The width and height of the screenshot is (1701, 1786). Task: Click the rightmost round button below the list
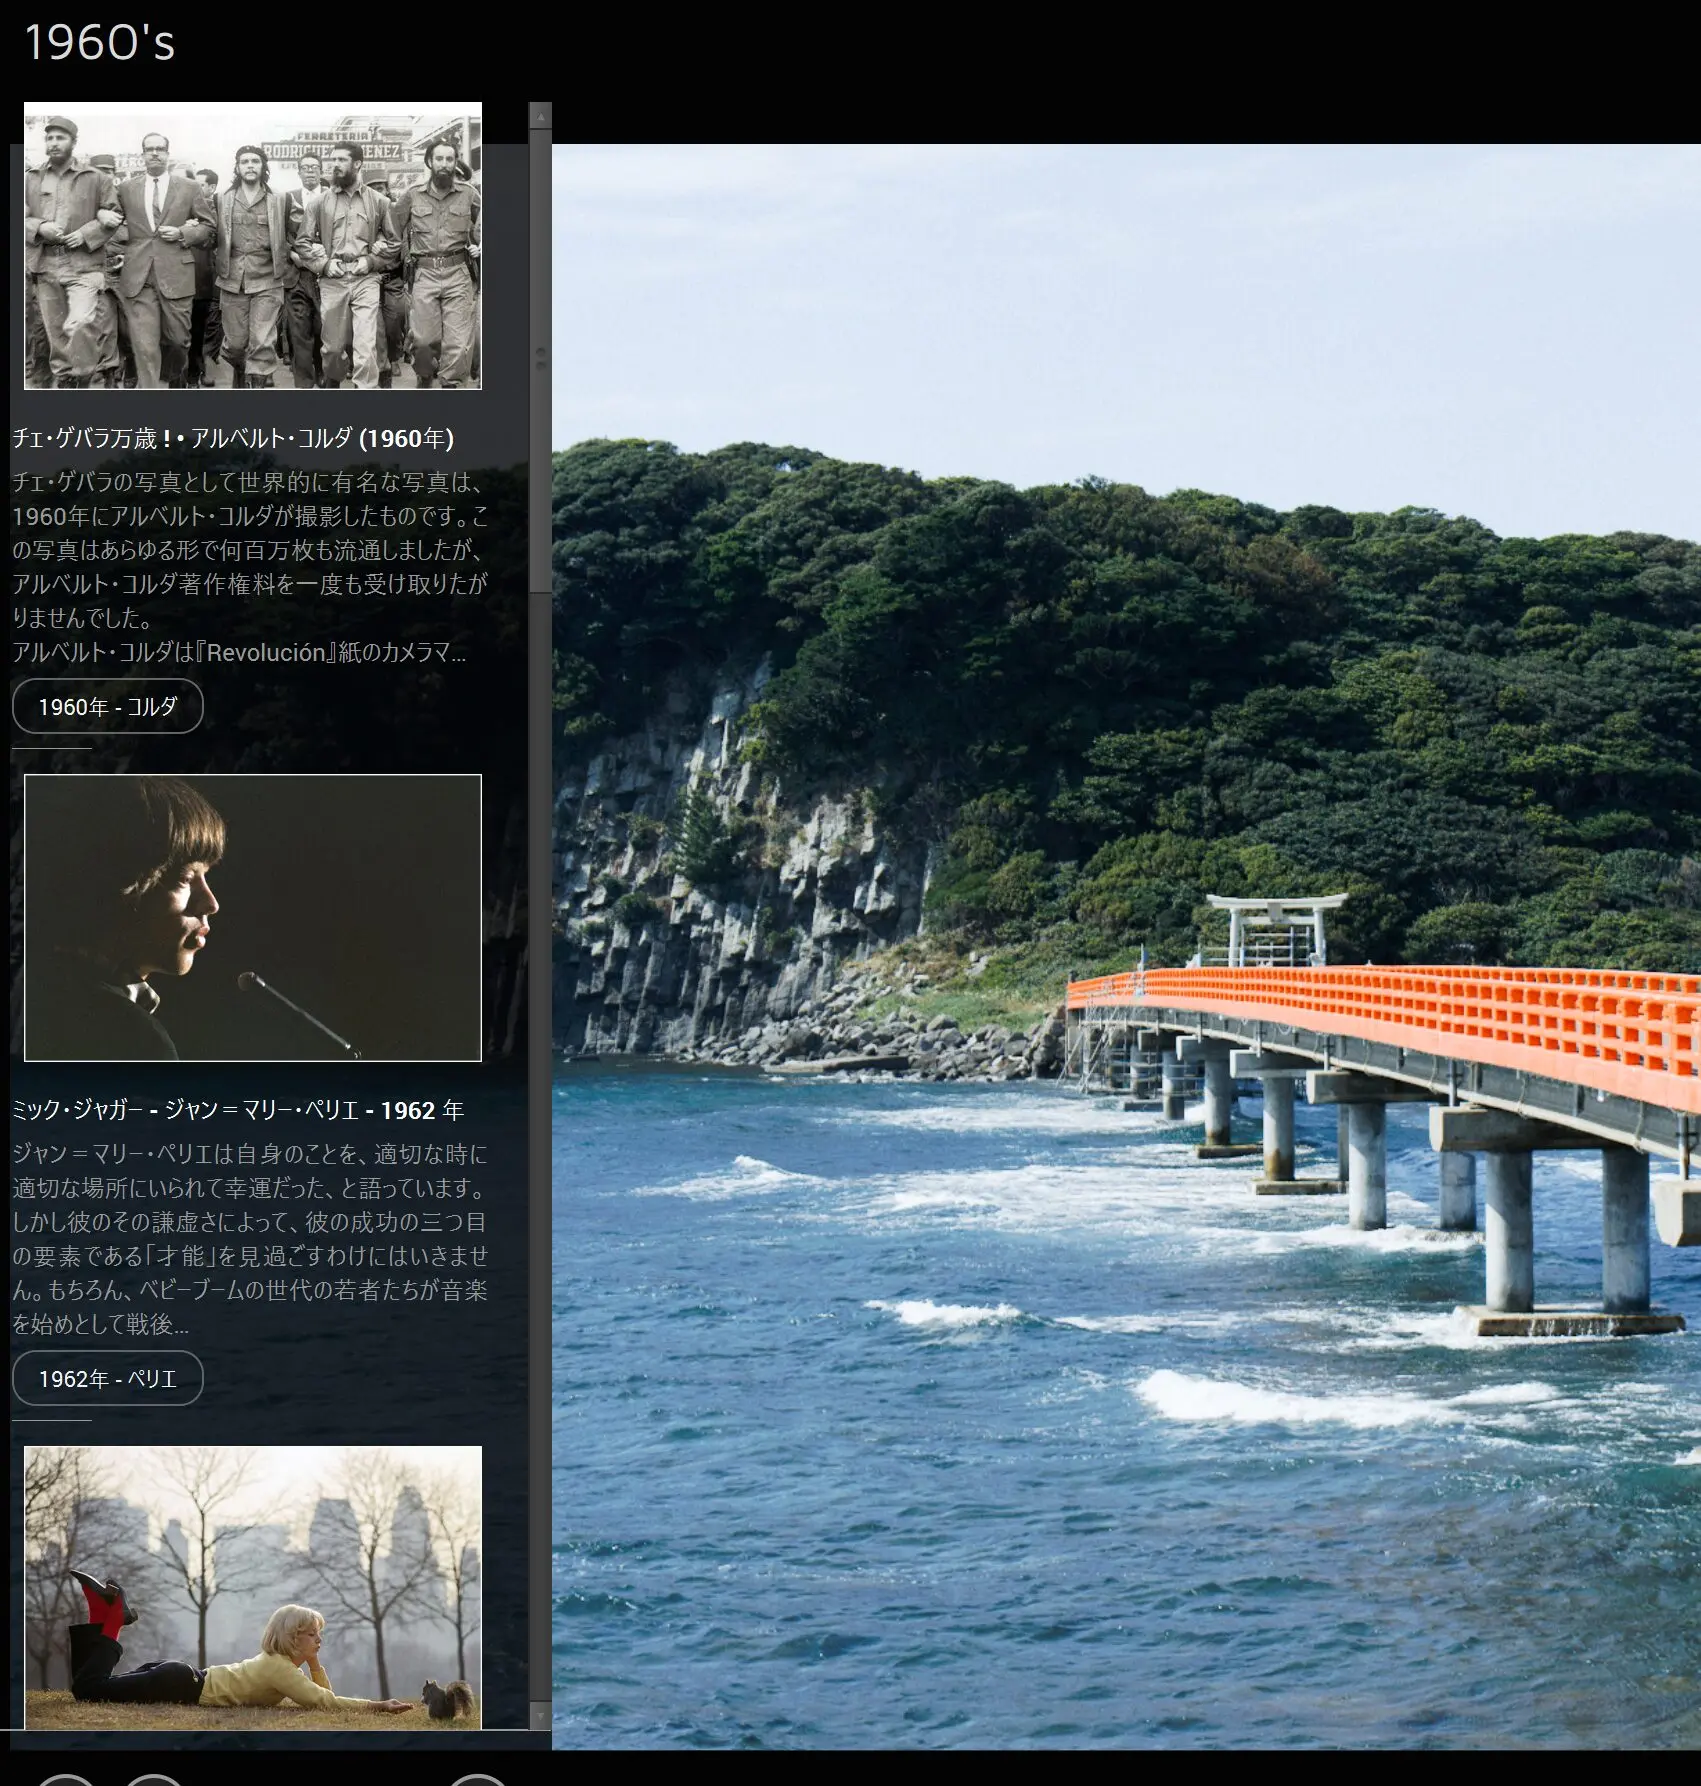coord(478,1779)
